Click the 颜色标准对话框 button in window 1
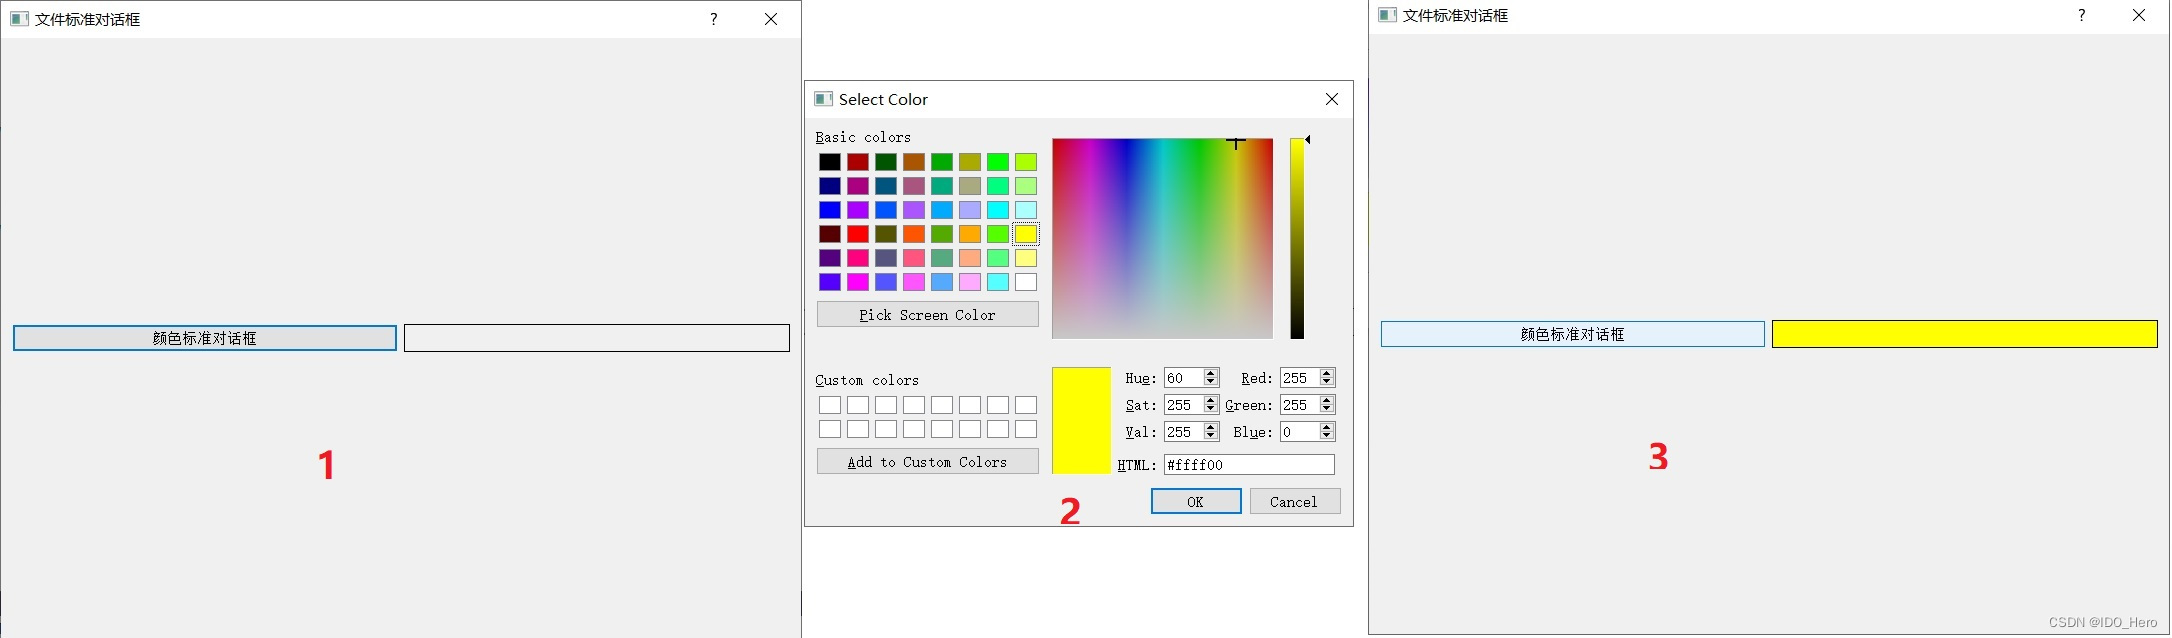The width and height of the screenshot is (2172, 638). click(x=205, y=338)
